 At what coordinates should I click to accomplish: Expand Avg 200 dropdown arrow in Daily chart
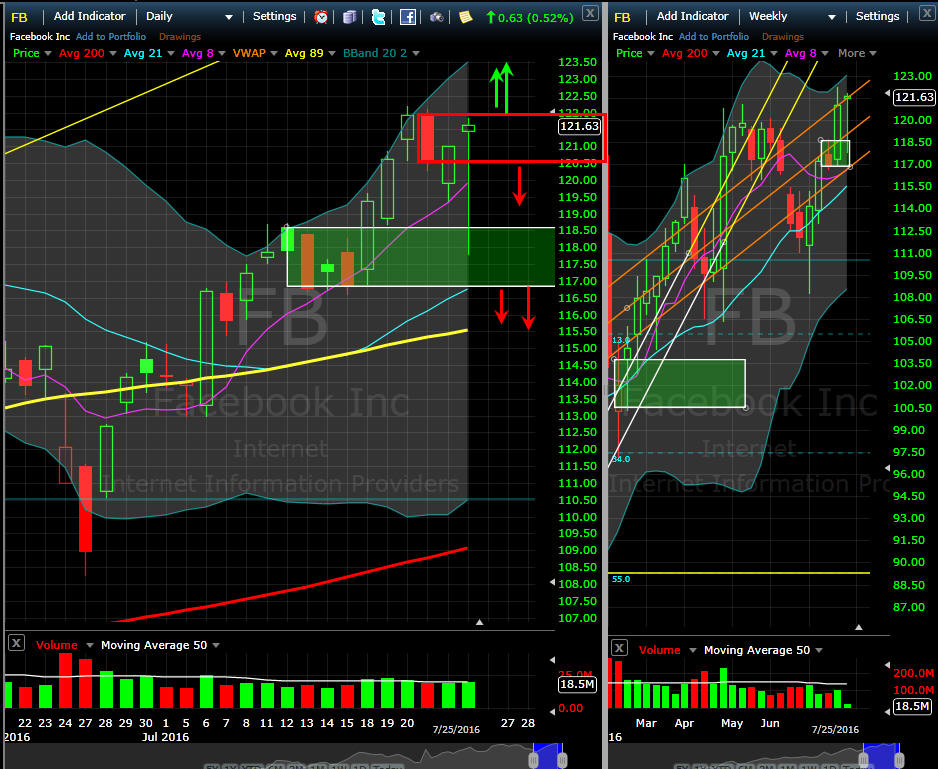111,53
